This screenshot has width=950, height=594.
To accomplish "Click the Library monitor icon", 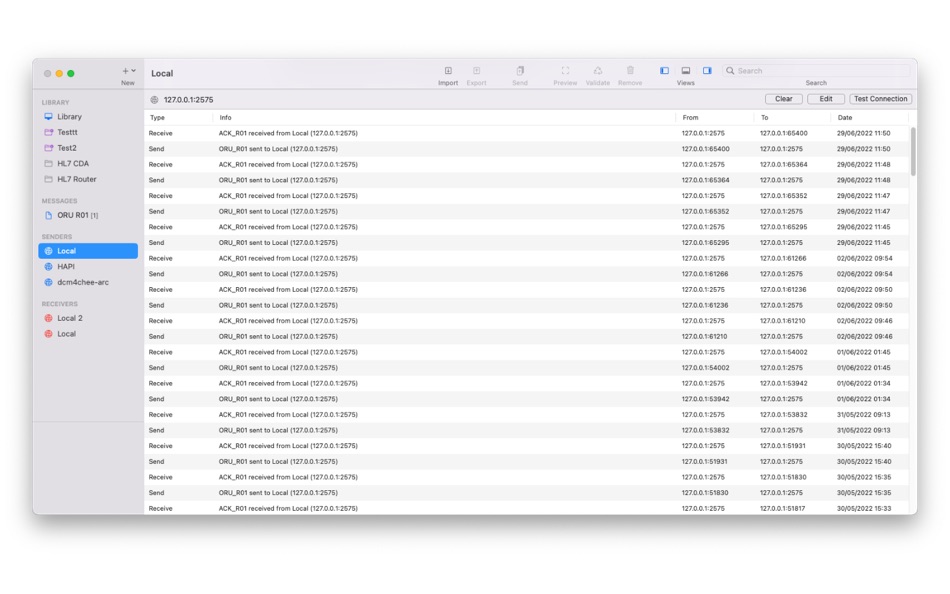I will coord(48,116).
